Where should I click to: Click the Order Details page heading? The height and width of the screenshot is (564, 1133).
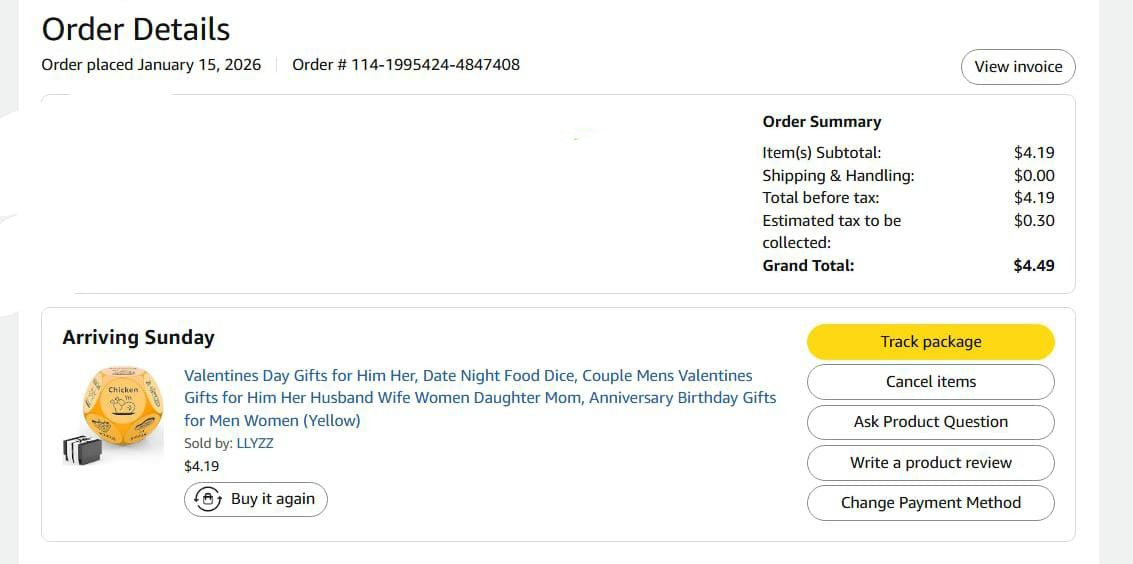136,30
